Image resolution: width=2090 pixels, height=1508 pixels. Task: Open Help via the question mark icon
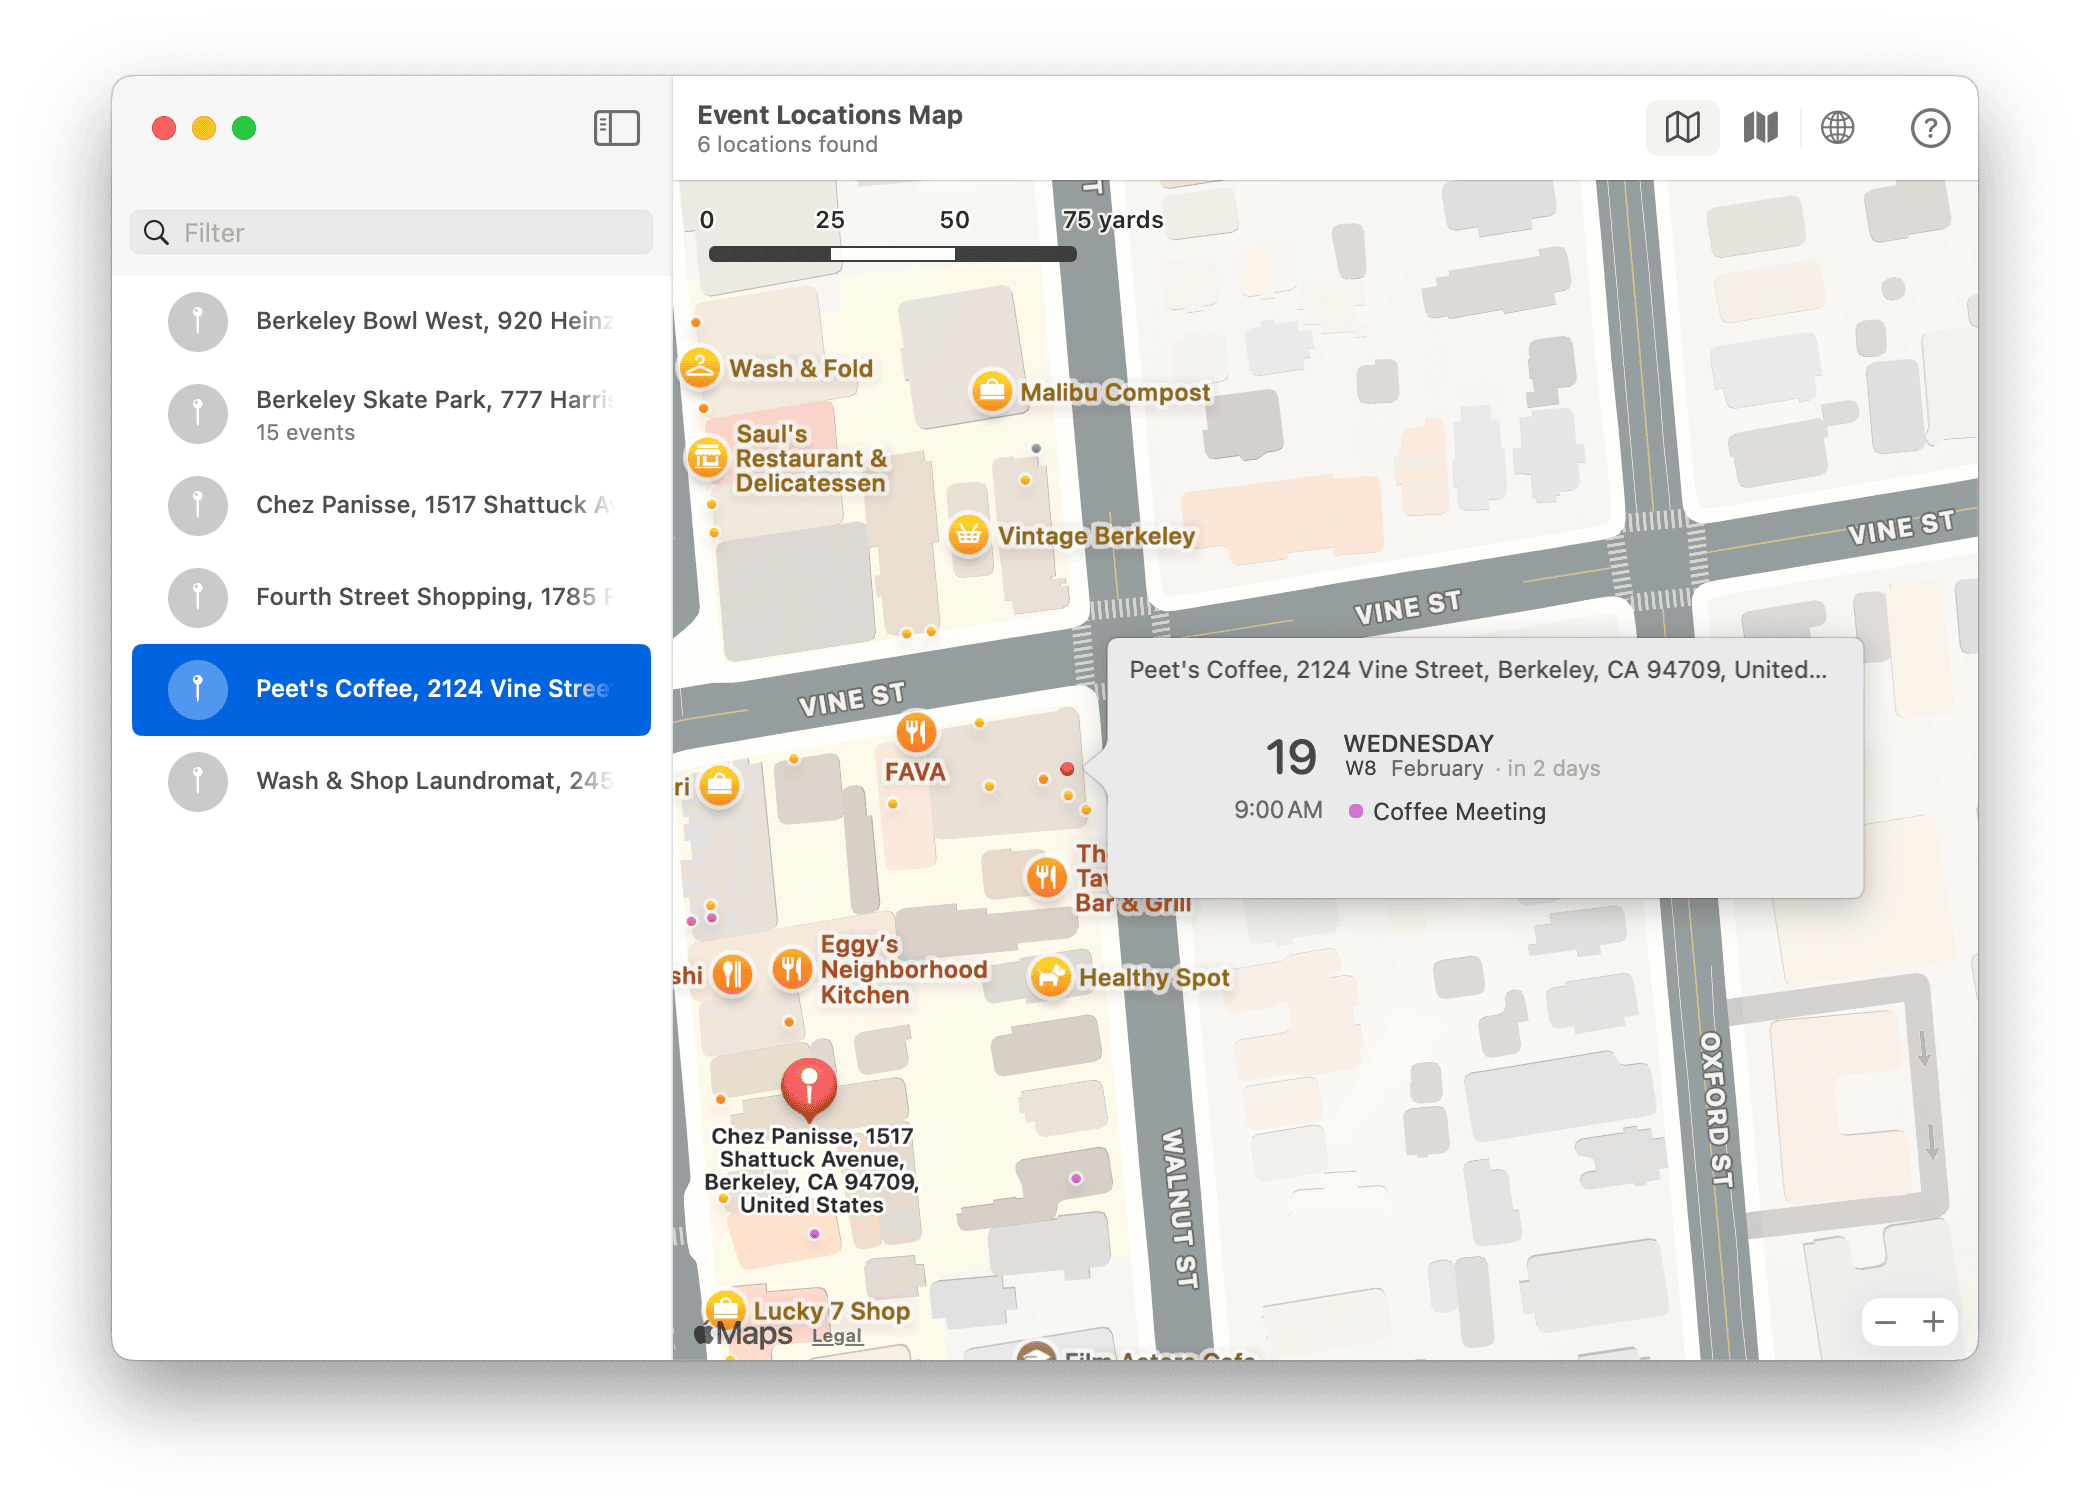point(1930,128)
